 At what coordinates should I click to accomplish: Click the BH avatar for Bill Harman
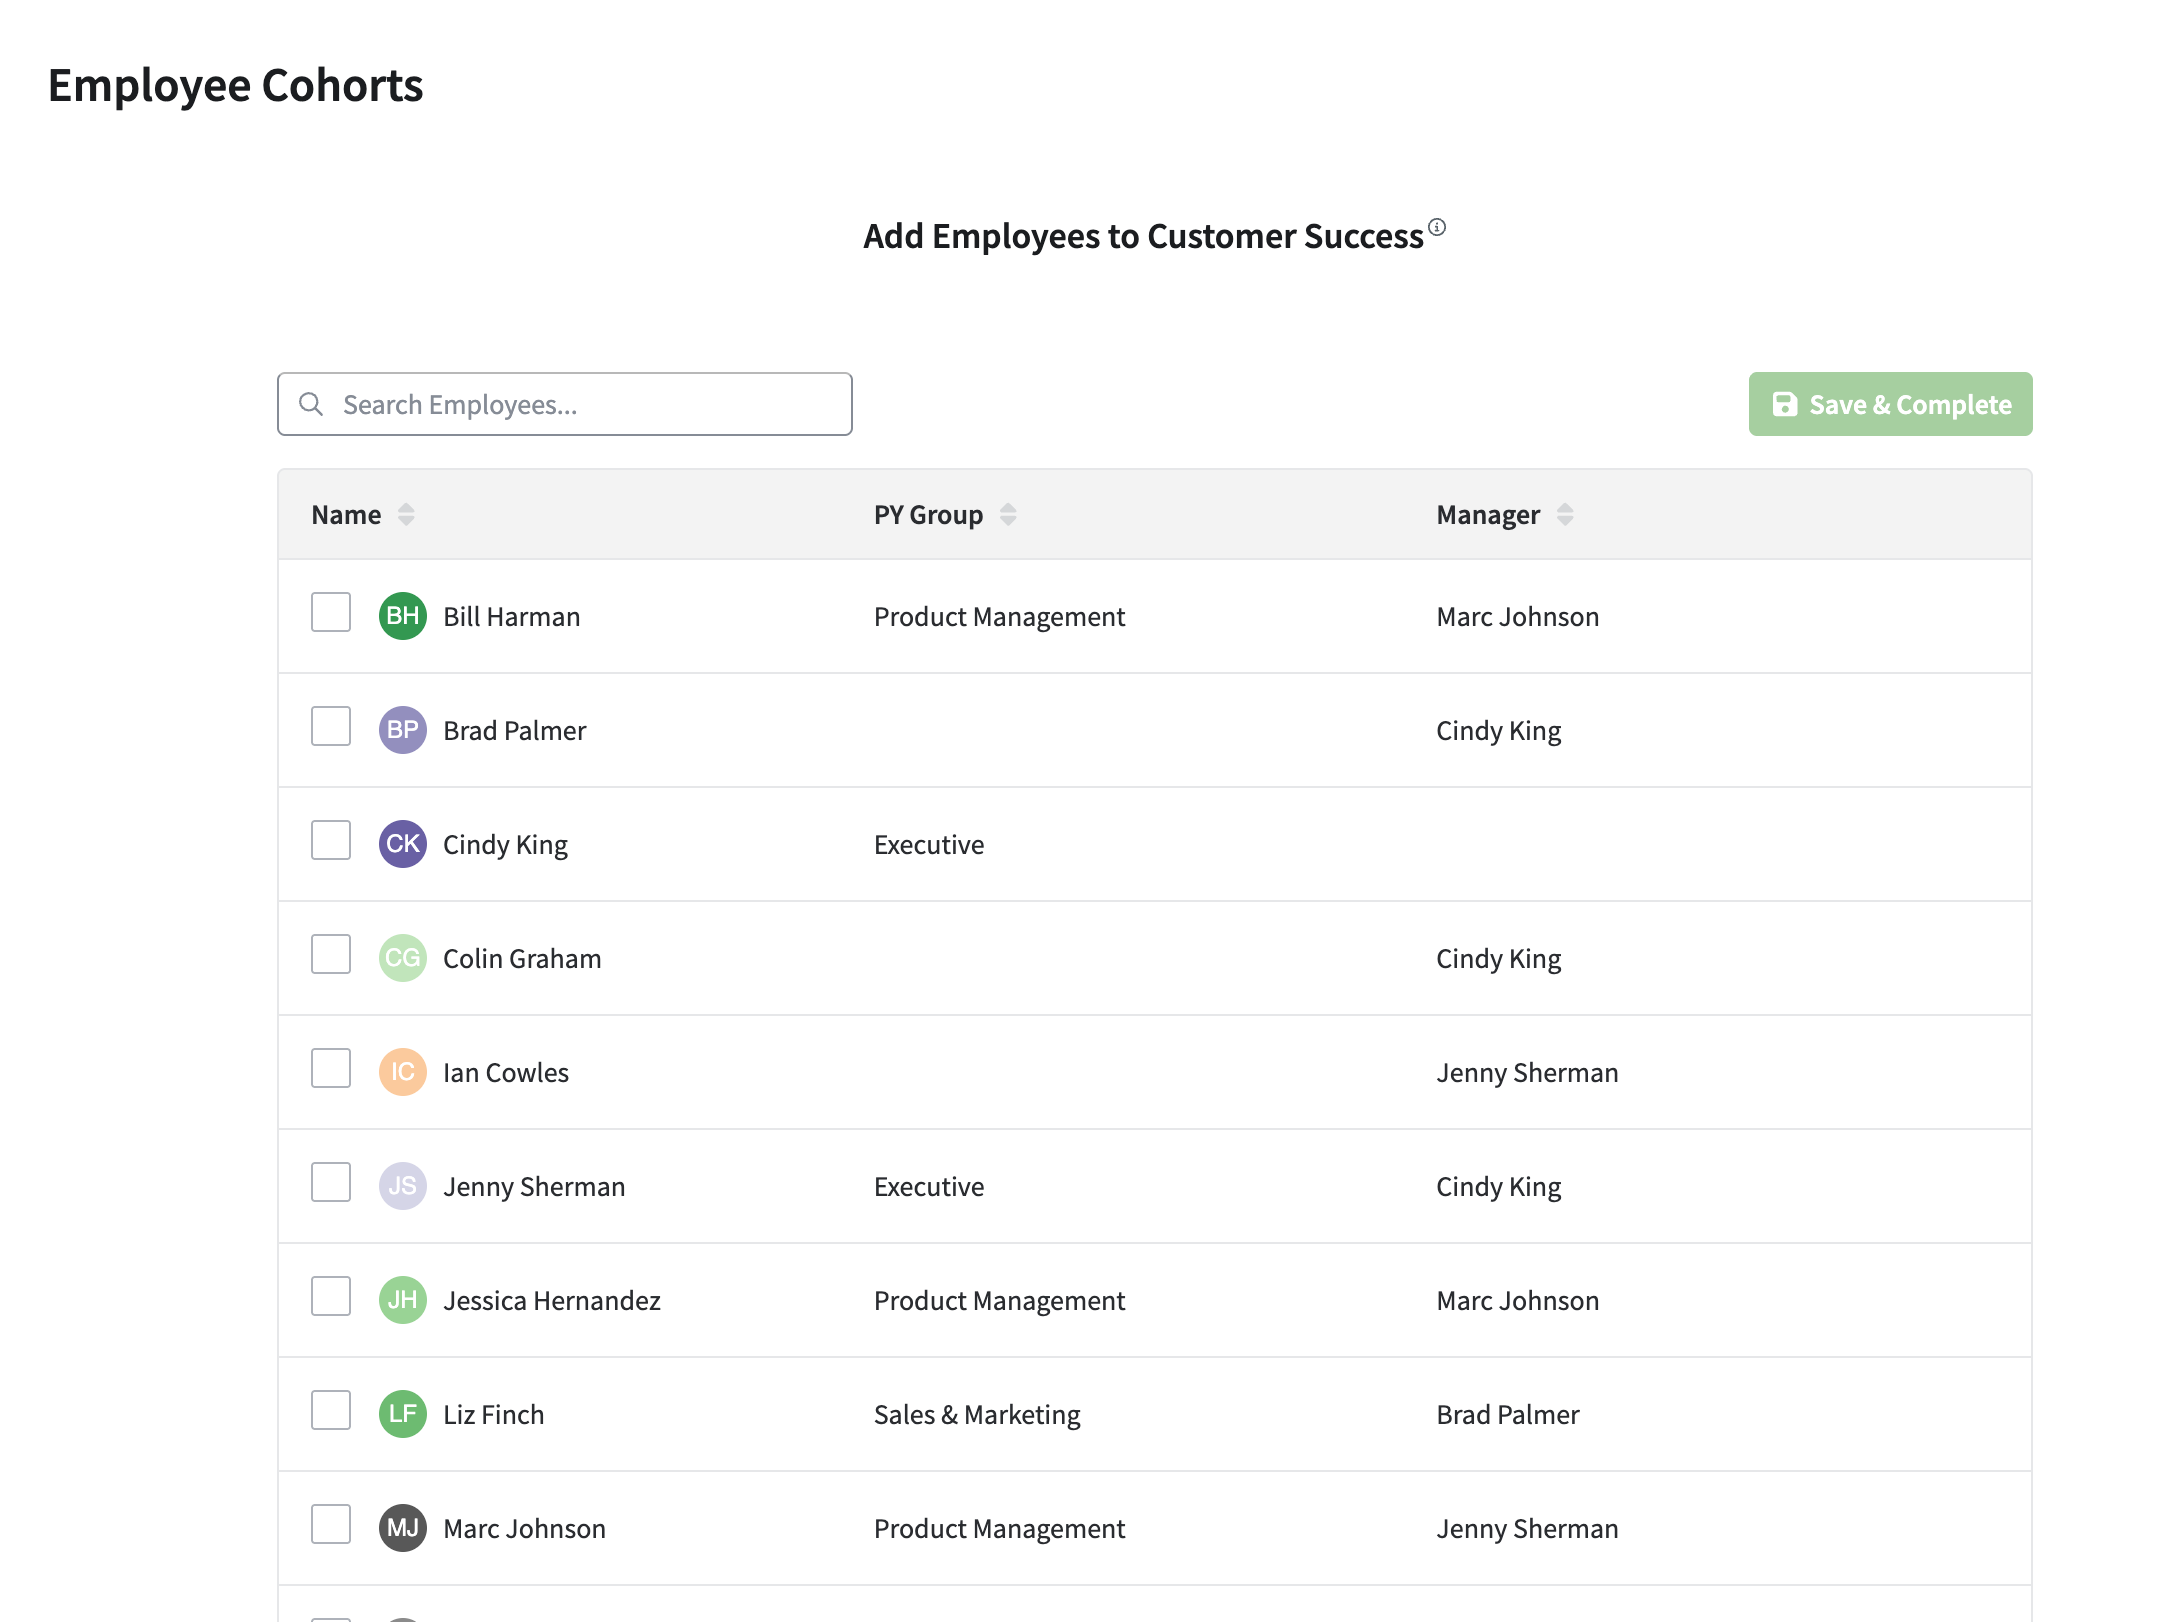(402, 616)
